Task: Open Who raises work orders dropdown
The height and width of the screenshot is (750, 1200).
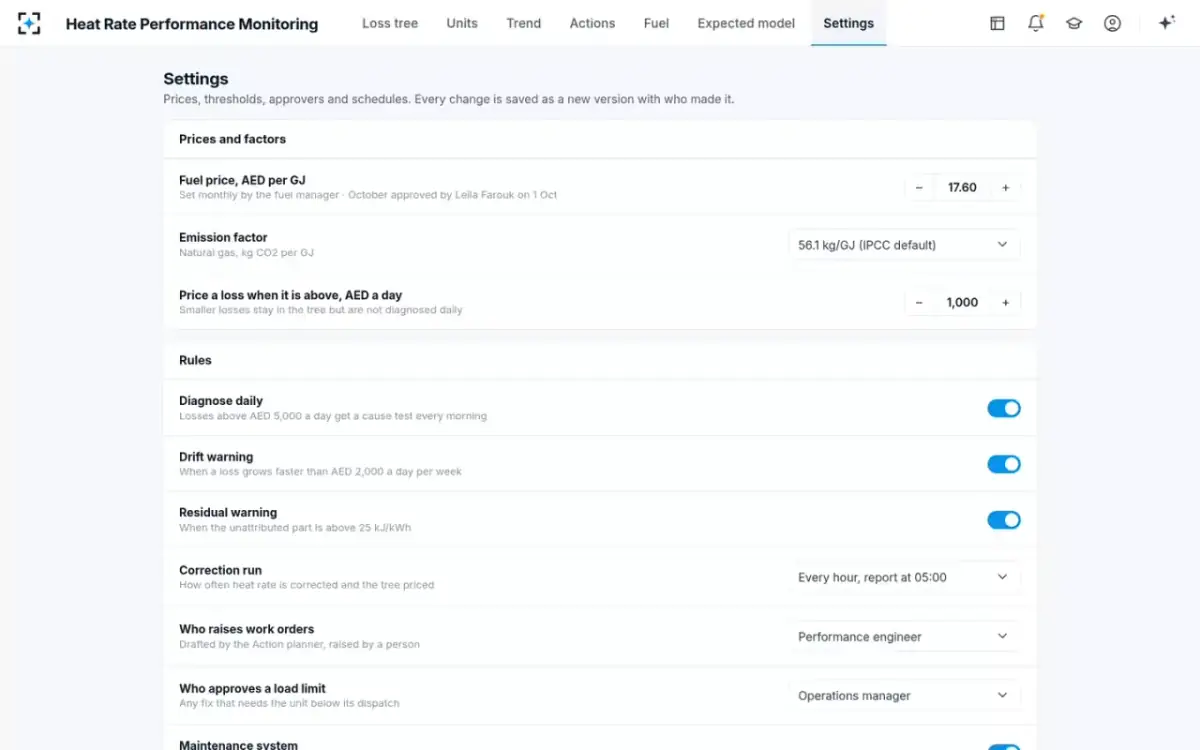Action: [x=904, y=637]
